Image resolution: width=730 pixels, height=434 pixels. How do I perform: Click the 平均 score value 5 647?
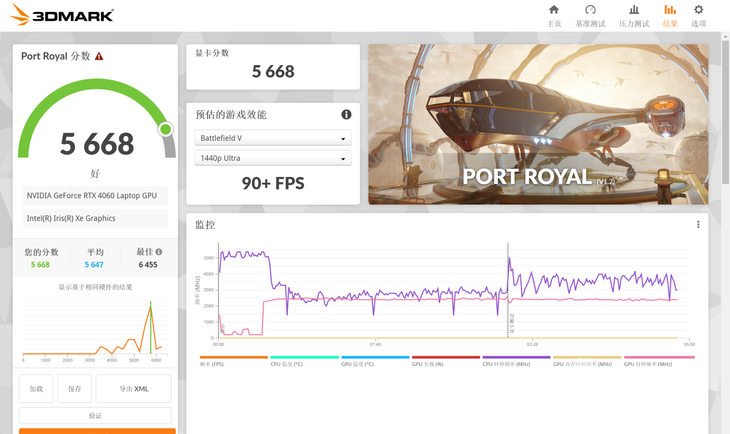(94, 264)
